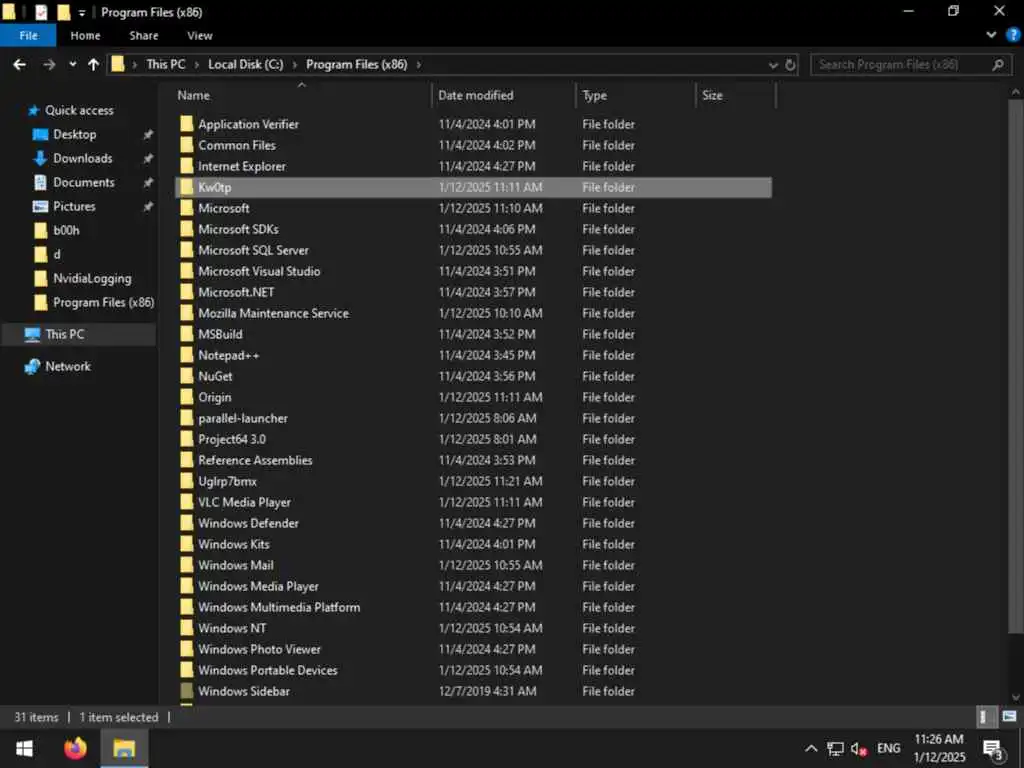This screenshot has width=1024, height=768.
Task: Launch Firefox from the taskbar
Action: point(75,748)
